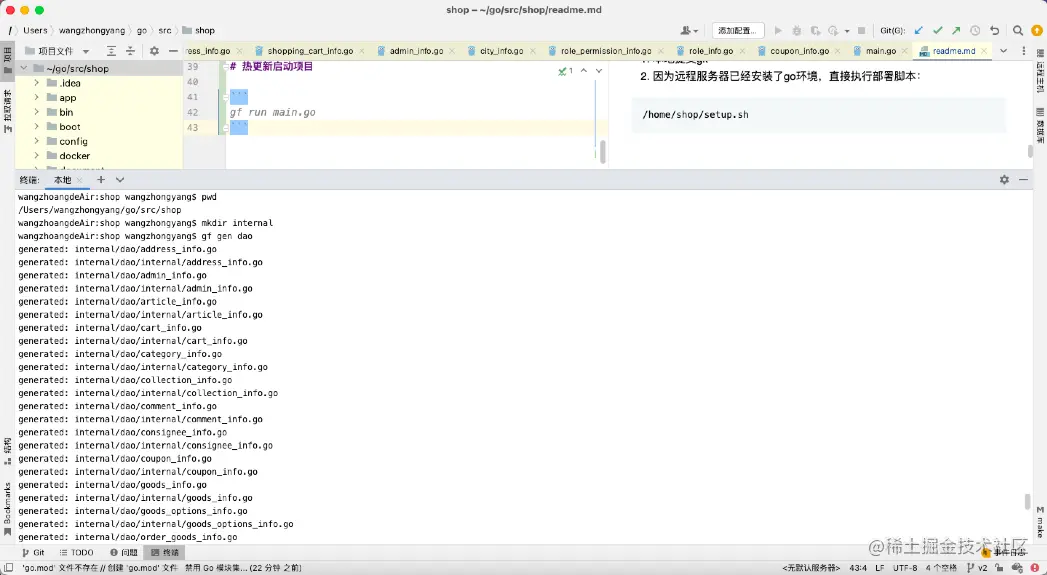Open project panel gear settings
The height and width of the screenshot is (575, 1047).
click(154, 51)
